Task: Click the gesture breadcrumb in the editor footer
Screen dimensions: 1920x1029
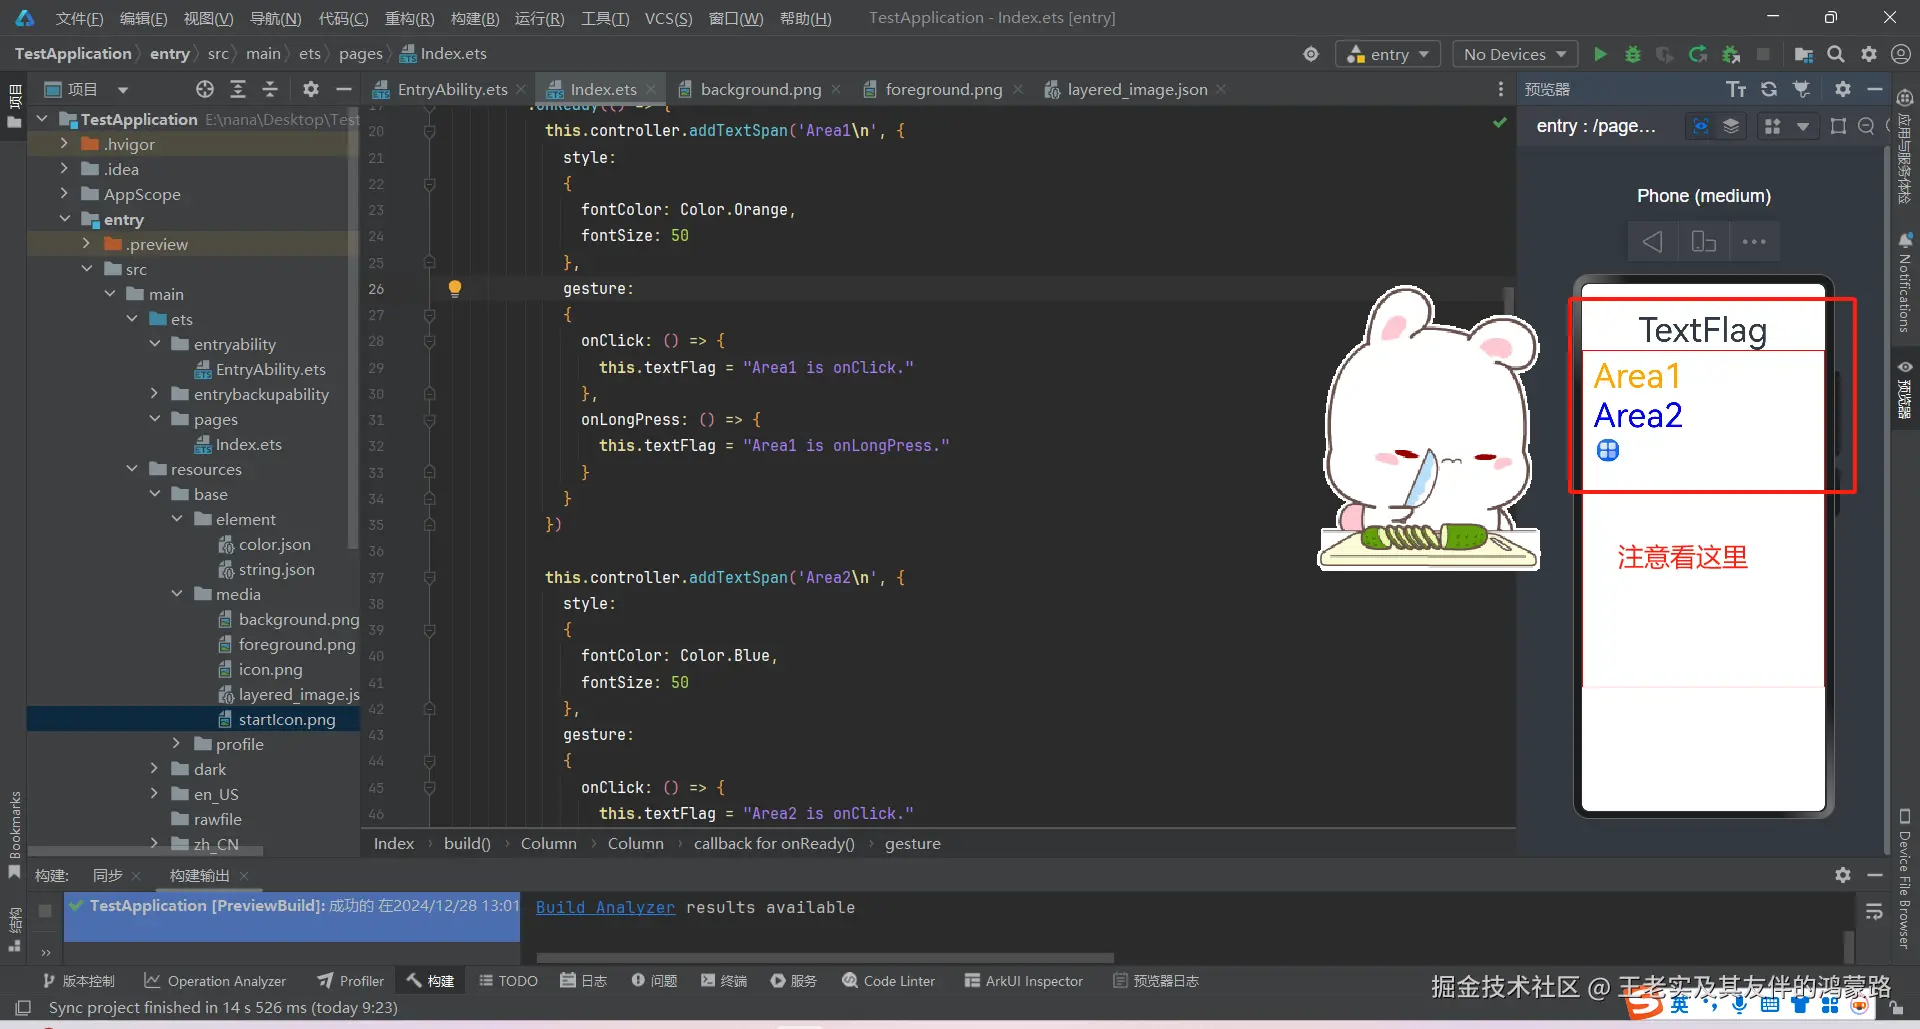Action: pos(912,843)
